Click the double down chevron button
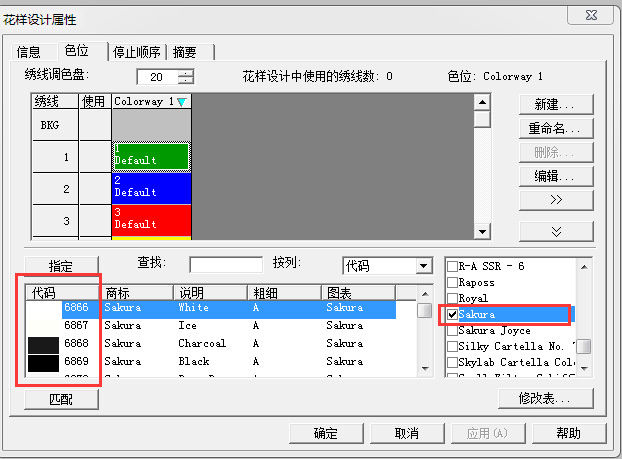Viewport: 622px width, 459px height. (x=556, y=231)
